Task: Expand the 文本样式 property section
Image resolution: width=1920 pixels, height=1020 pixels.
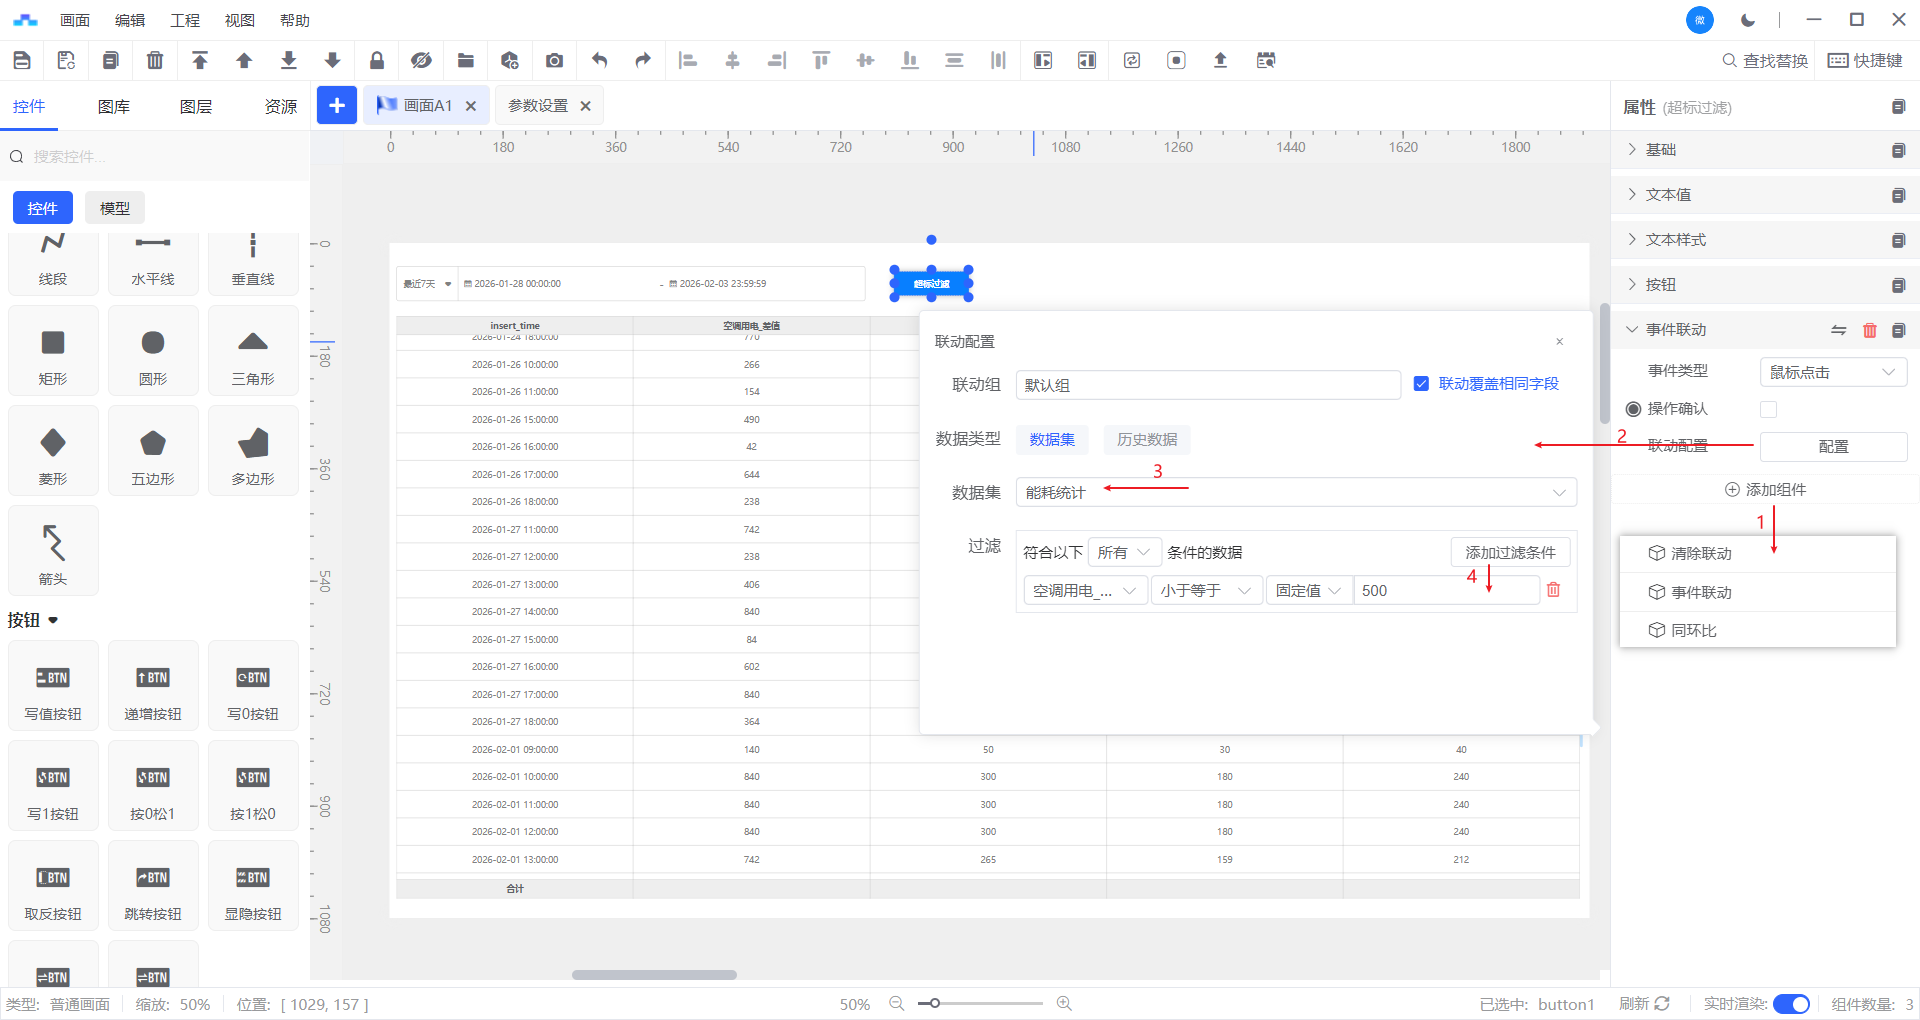Action: click(x=1676, y=240)
